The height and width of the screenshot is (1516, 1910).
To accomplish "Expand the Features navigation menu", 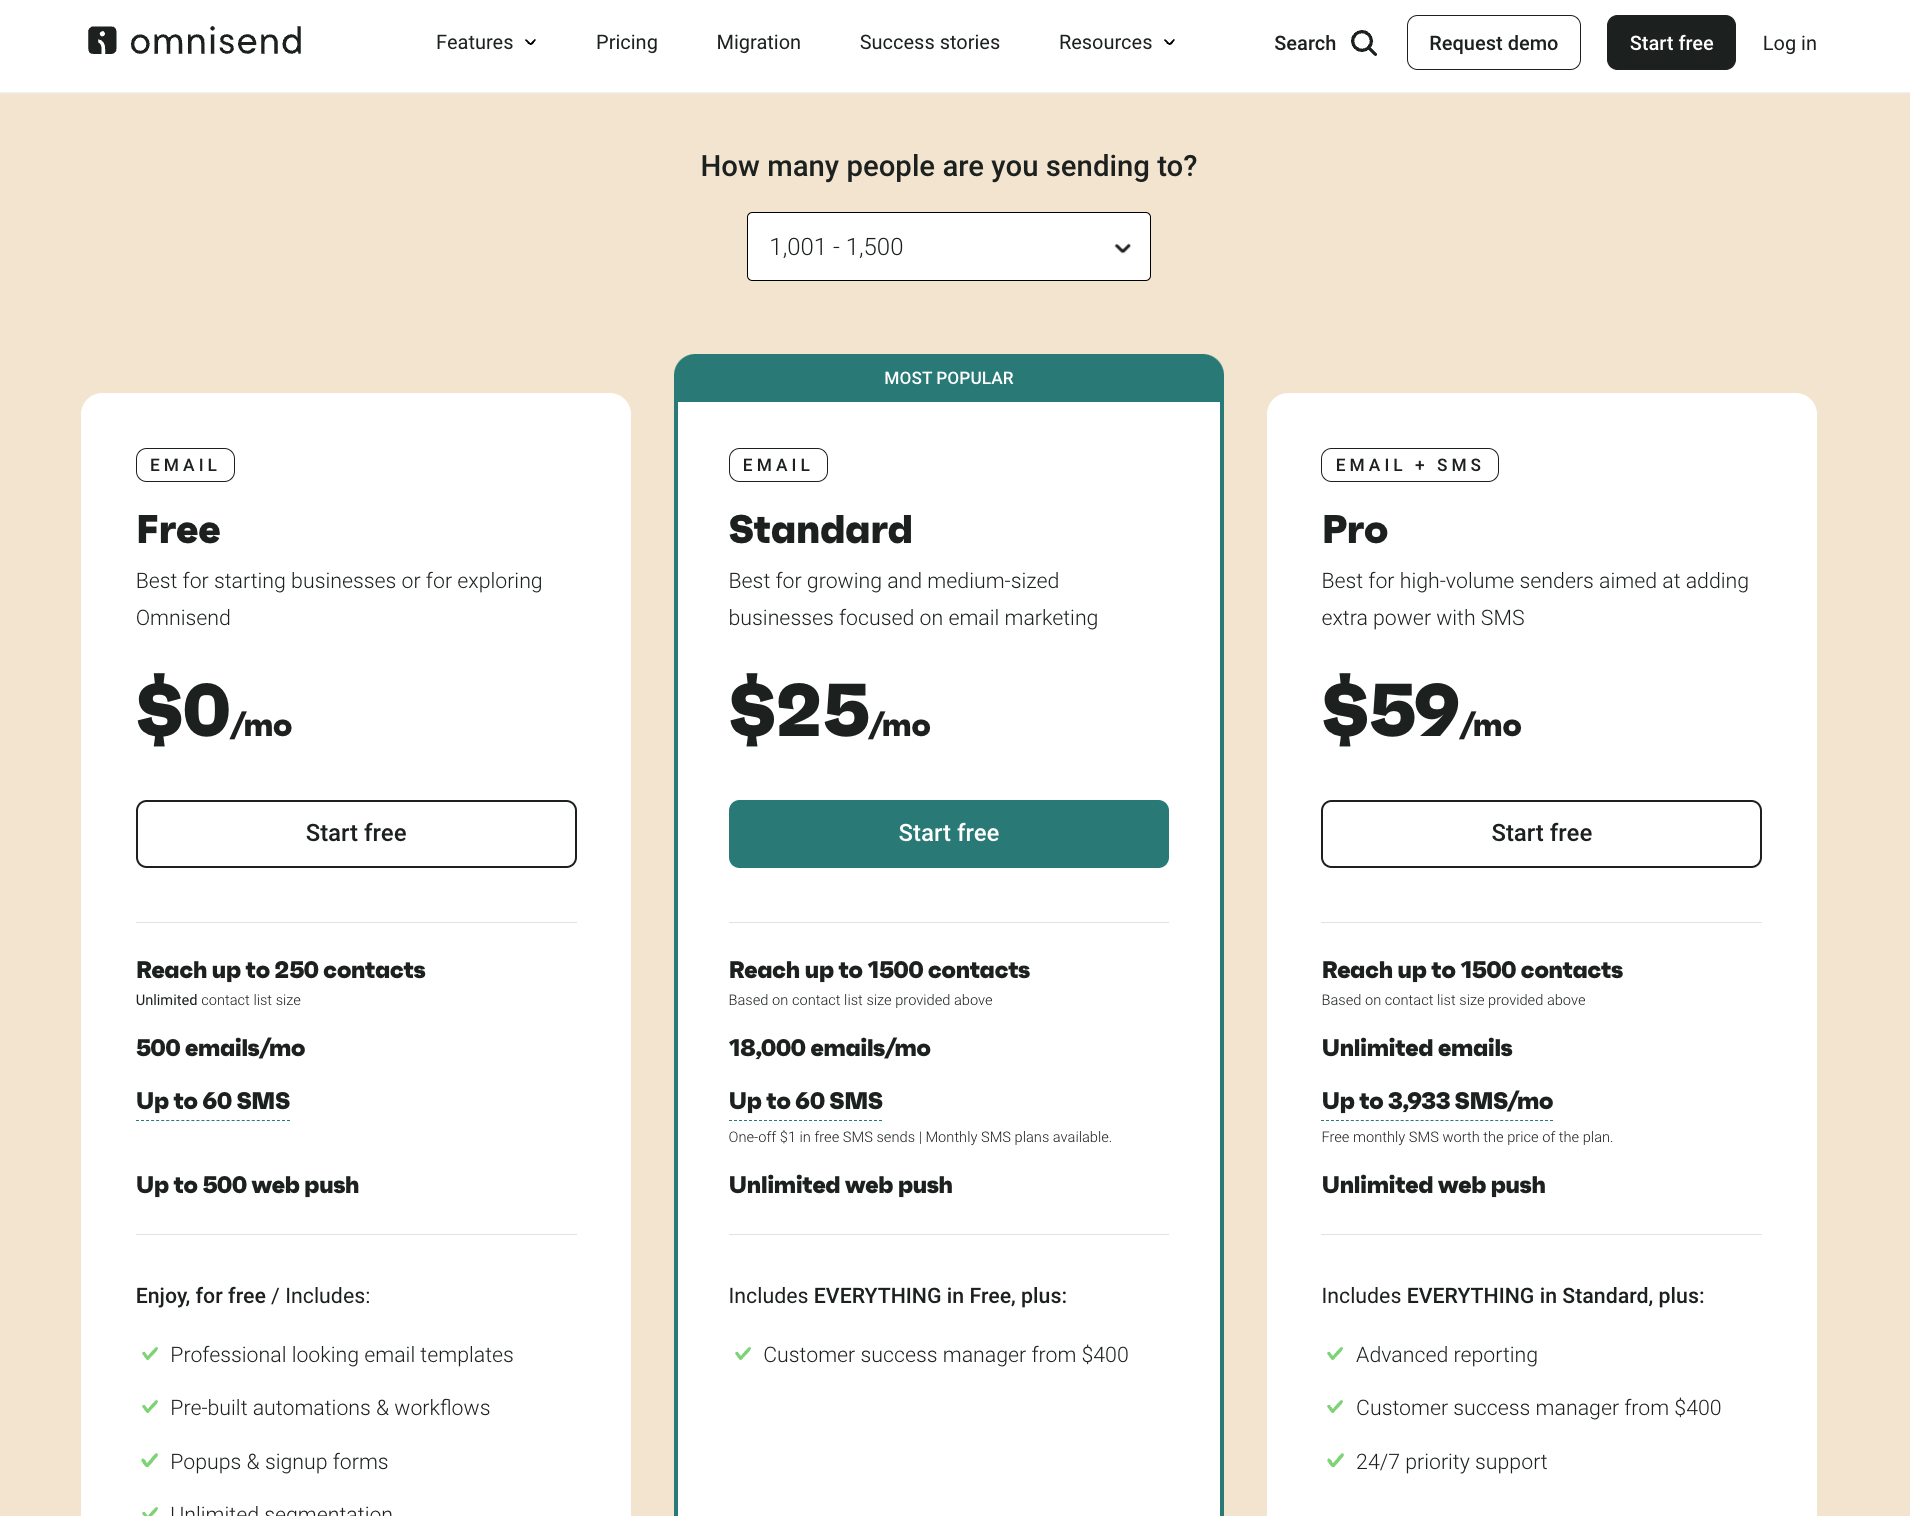I will pos(486,42).
